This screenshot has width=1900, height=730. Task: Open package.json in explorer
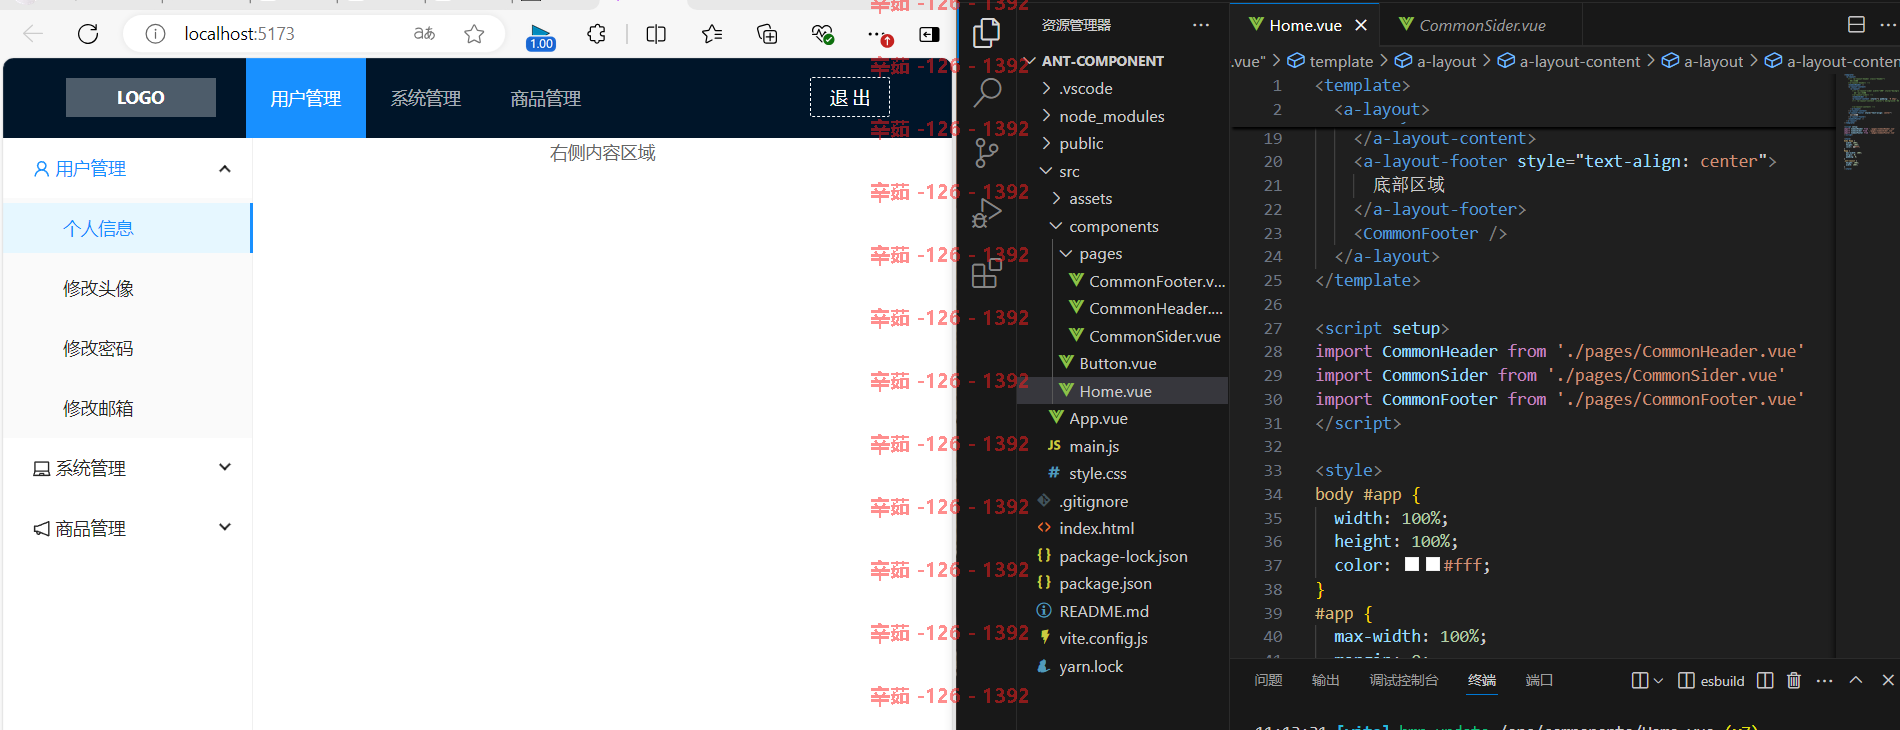click(x=1105, y=583)
